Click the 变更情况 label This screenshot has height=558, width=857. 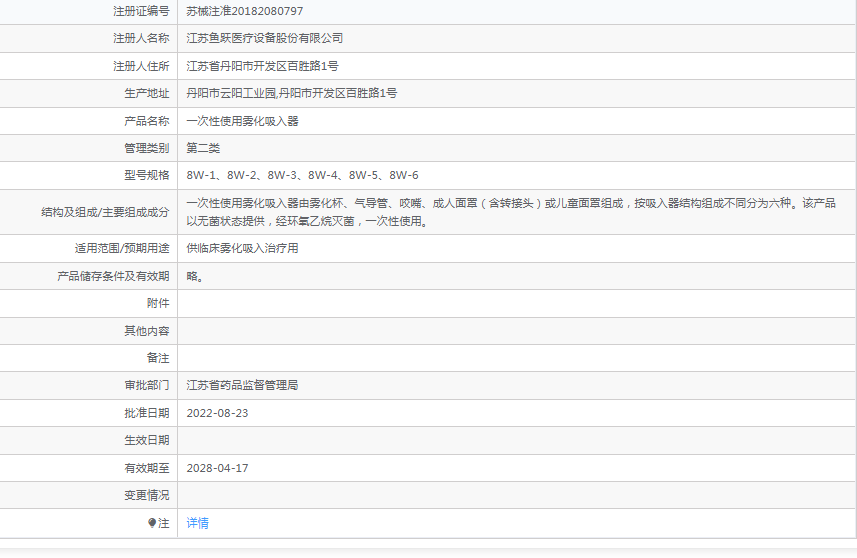[146, 495]
